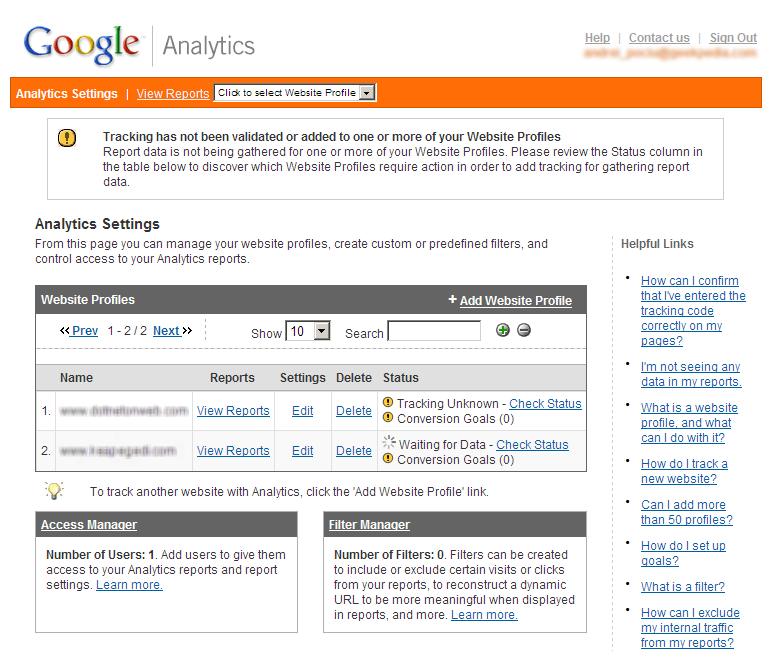
Task: Check Status for Tracking Unknown profile
Action: point(545,404)
